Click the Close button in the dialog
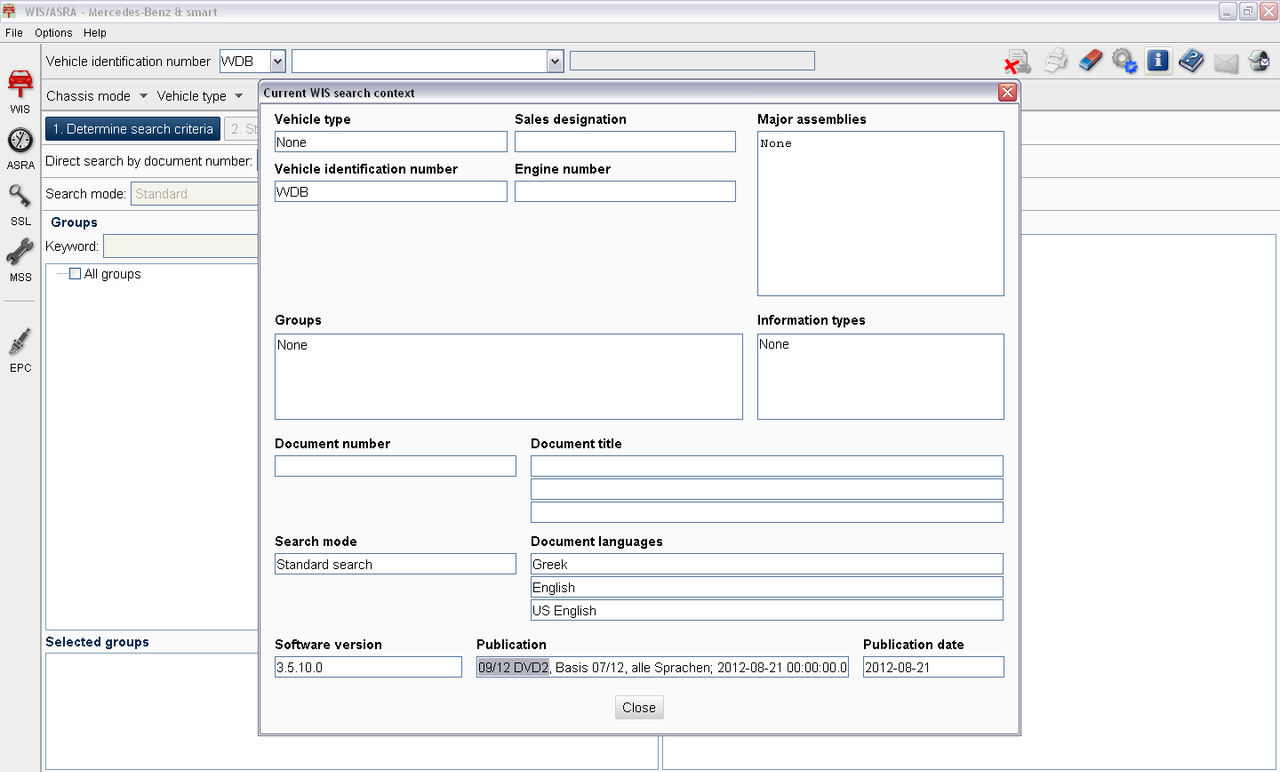Viewport: 1280px width, 772px height. click(639, 707)
